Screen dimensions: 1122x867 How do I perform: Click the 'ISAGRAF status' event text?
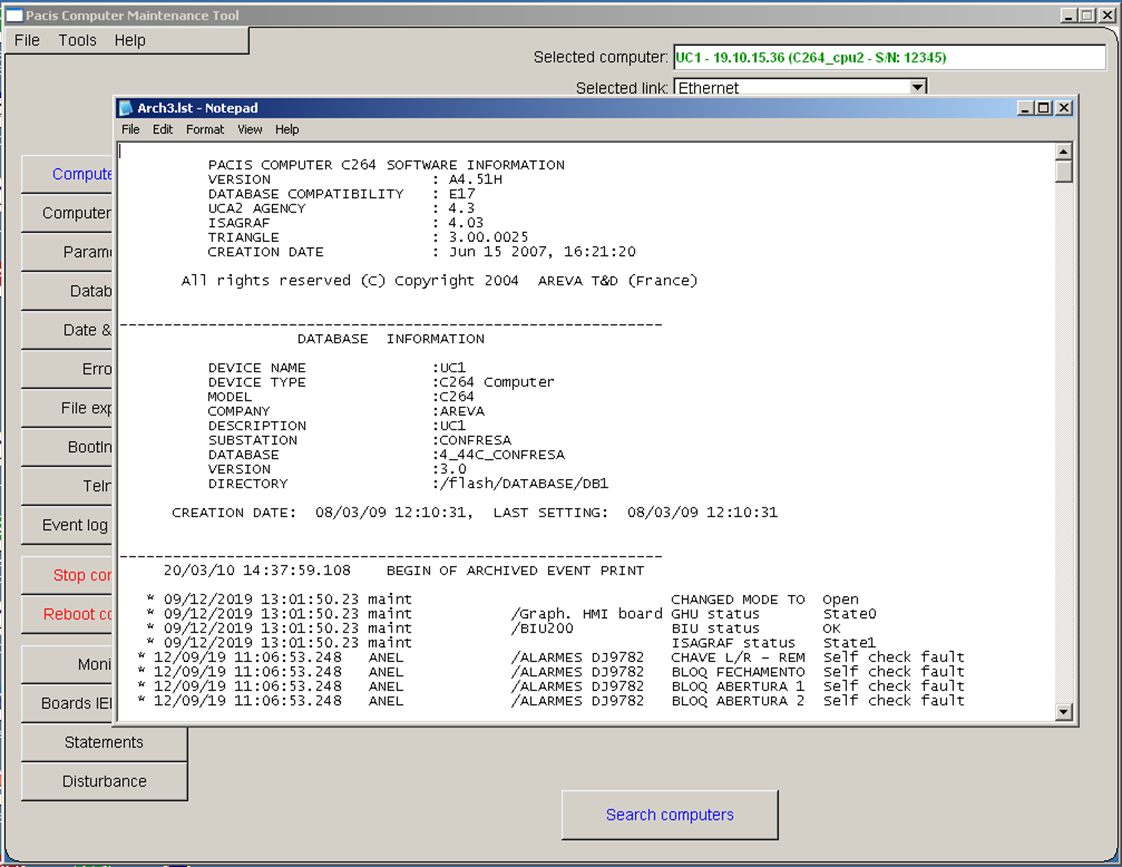(733, 643)
